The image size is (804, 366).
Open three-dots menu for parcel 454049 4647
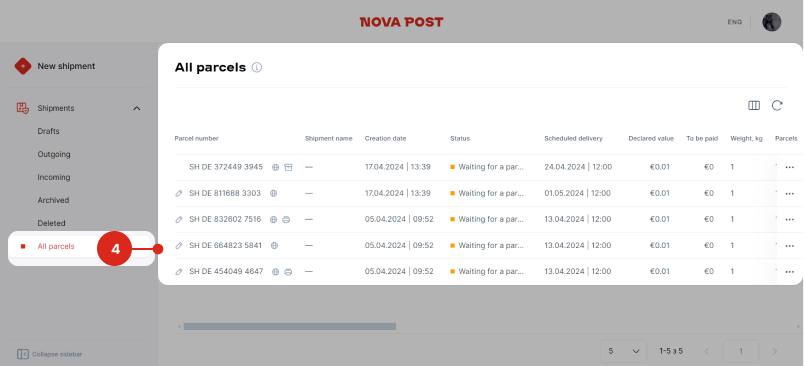coord(790,272)
